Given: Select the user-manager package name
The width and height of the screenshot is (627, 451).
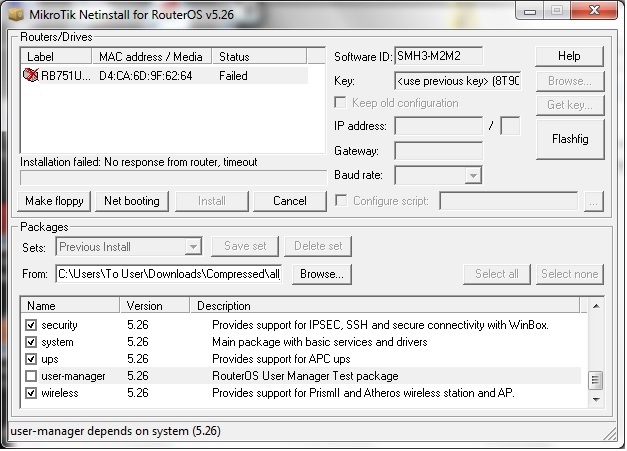Looking at the screenshot, I should click(x=73, y=376).
